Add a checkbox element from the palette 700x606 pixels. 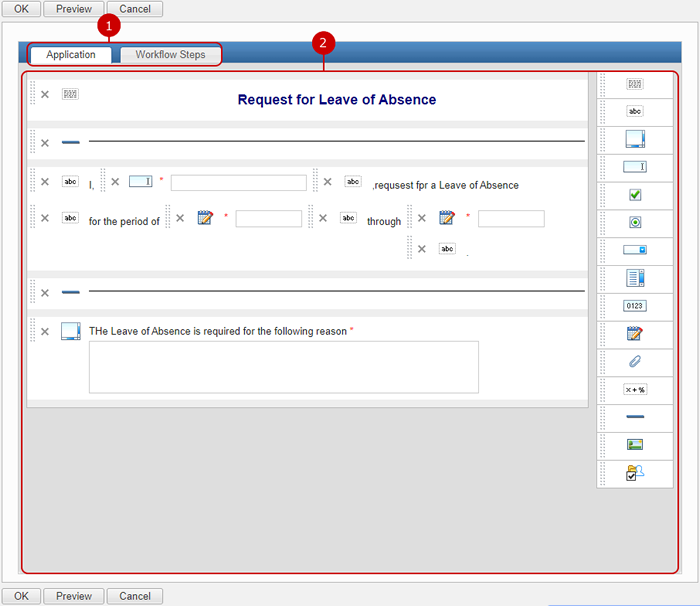[x=635, y=195]
